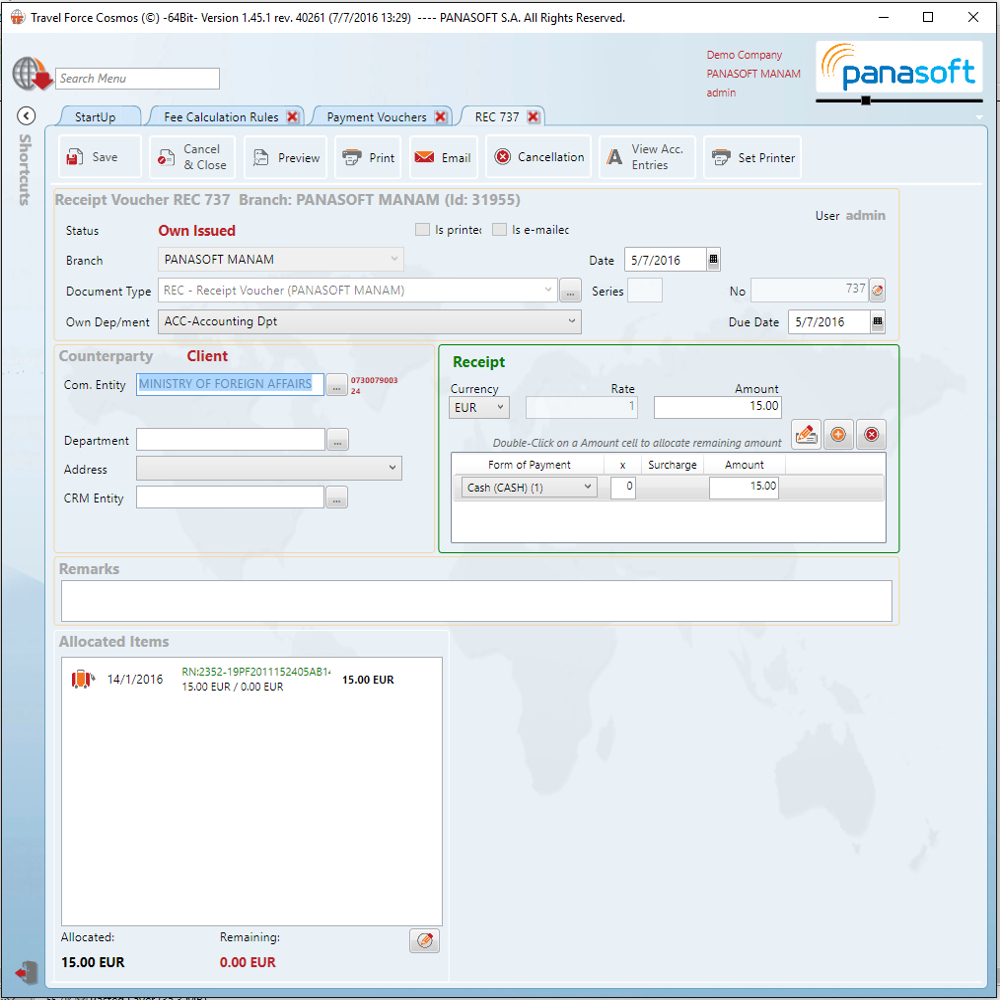The height and width of the screenshot is (1000, 1000).
Task: Click the Com. Entity browse button
Action: [337, 384]
